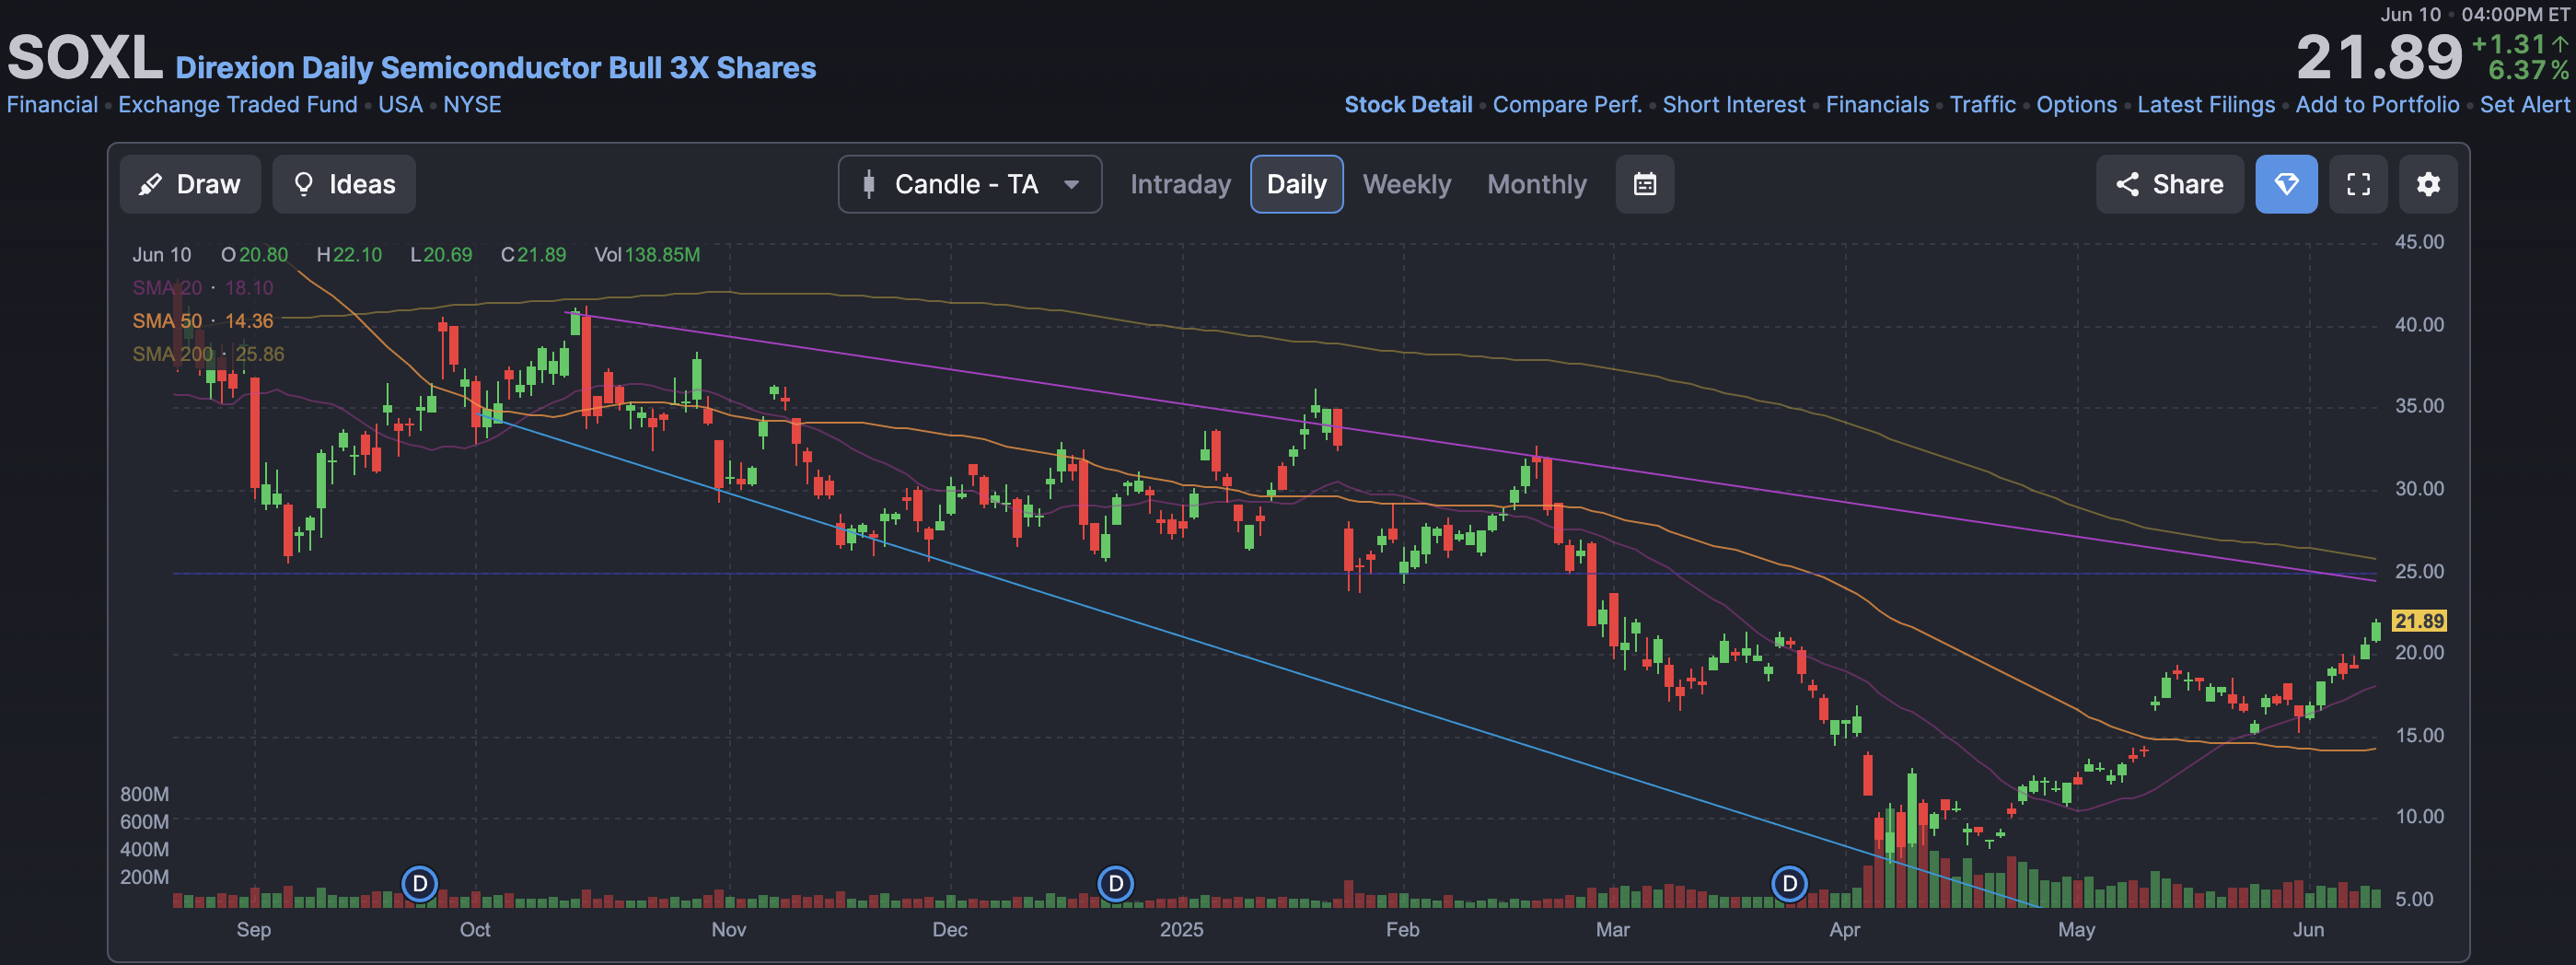Open the Financial sector link

click(x=52, y=105)
